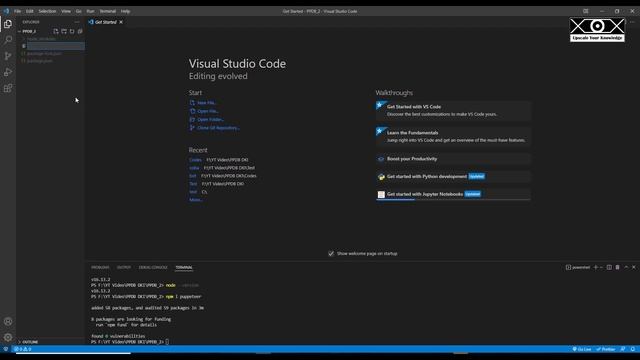
Task: Open Get started with Python development walkthrough
Action: tap(453, 176)
